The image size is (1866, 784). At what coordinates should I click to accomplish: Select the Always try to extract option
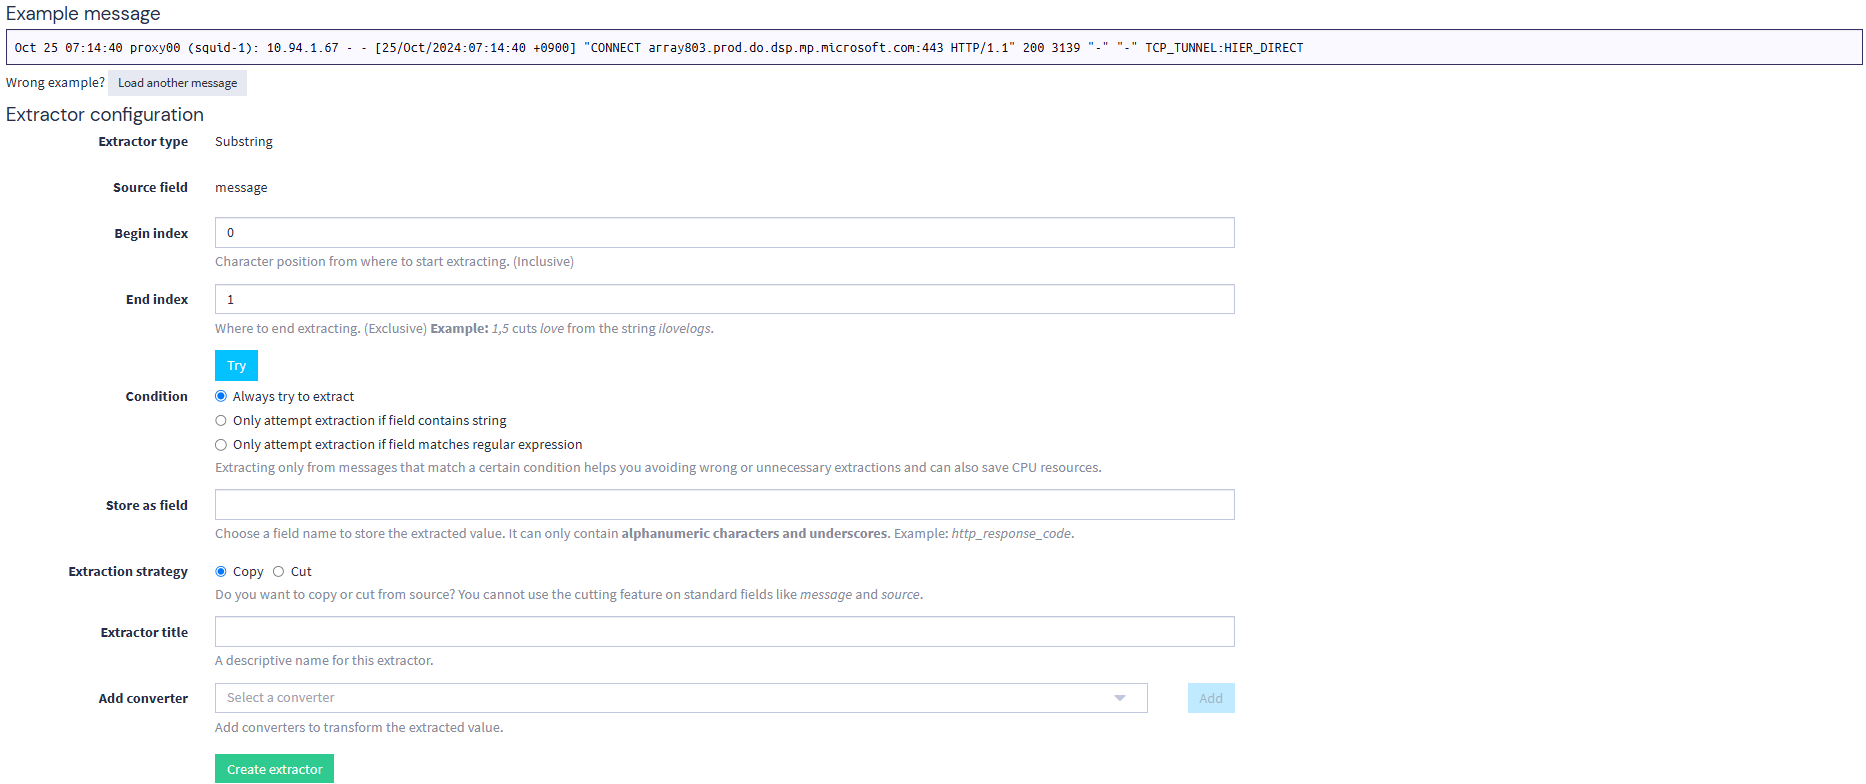[221, 397]
